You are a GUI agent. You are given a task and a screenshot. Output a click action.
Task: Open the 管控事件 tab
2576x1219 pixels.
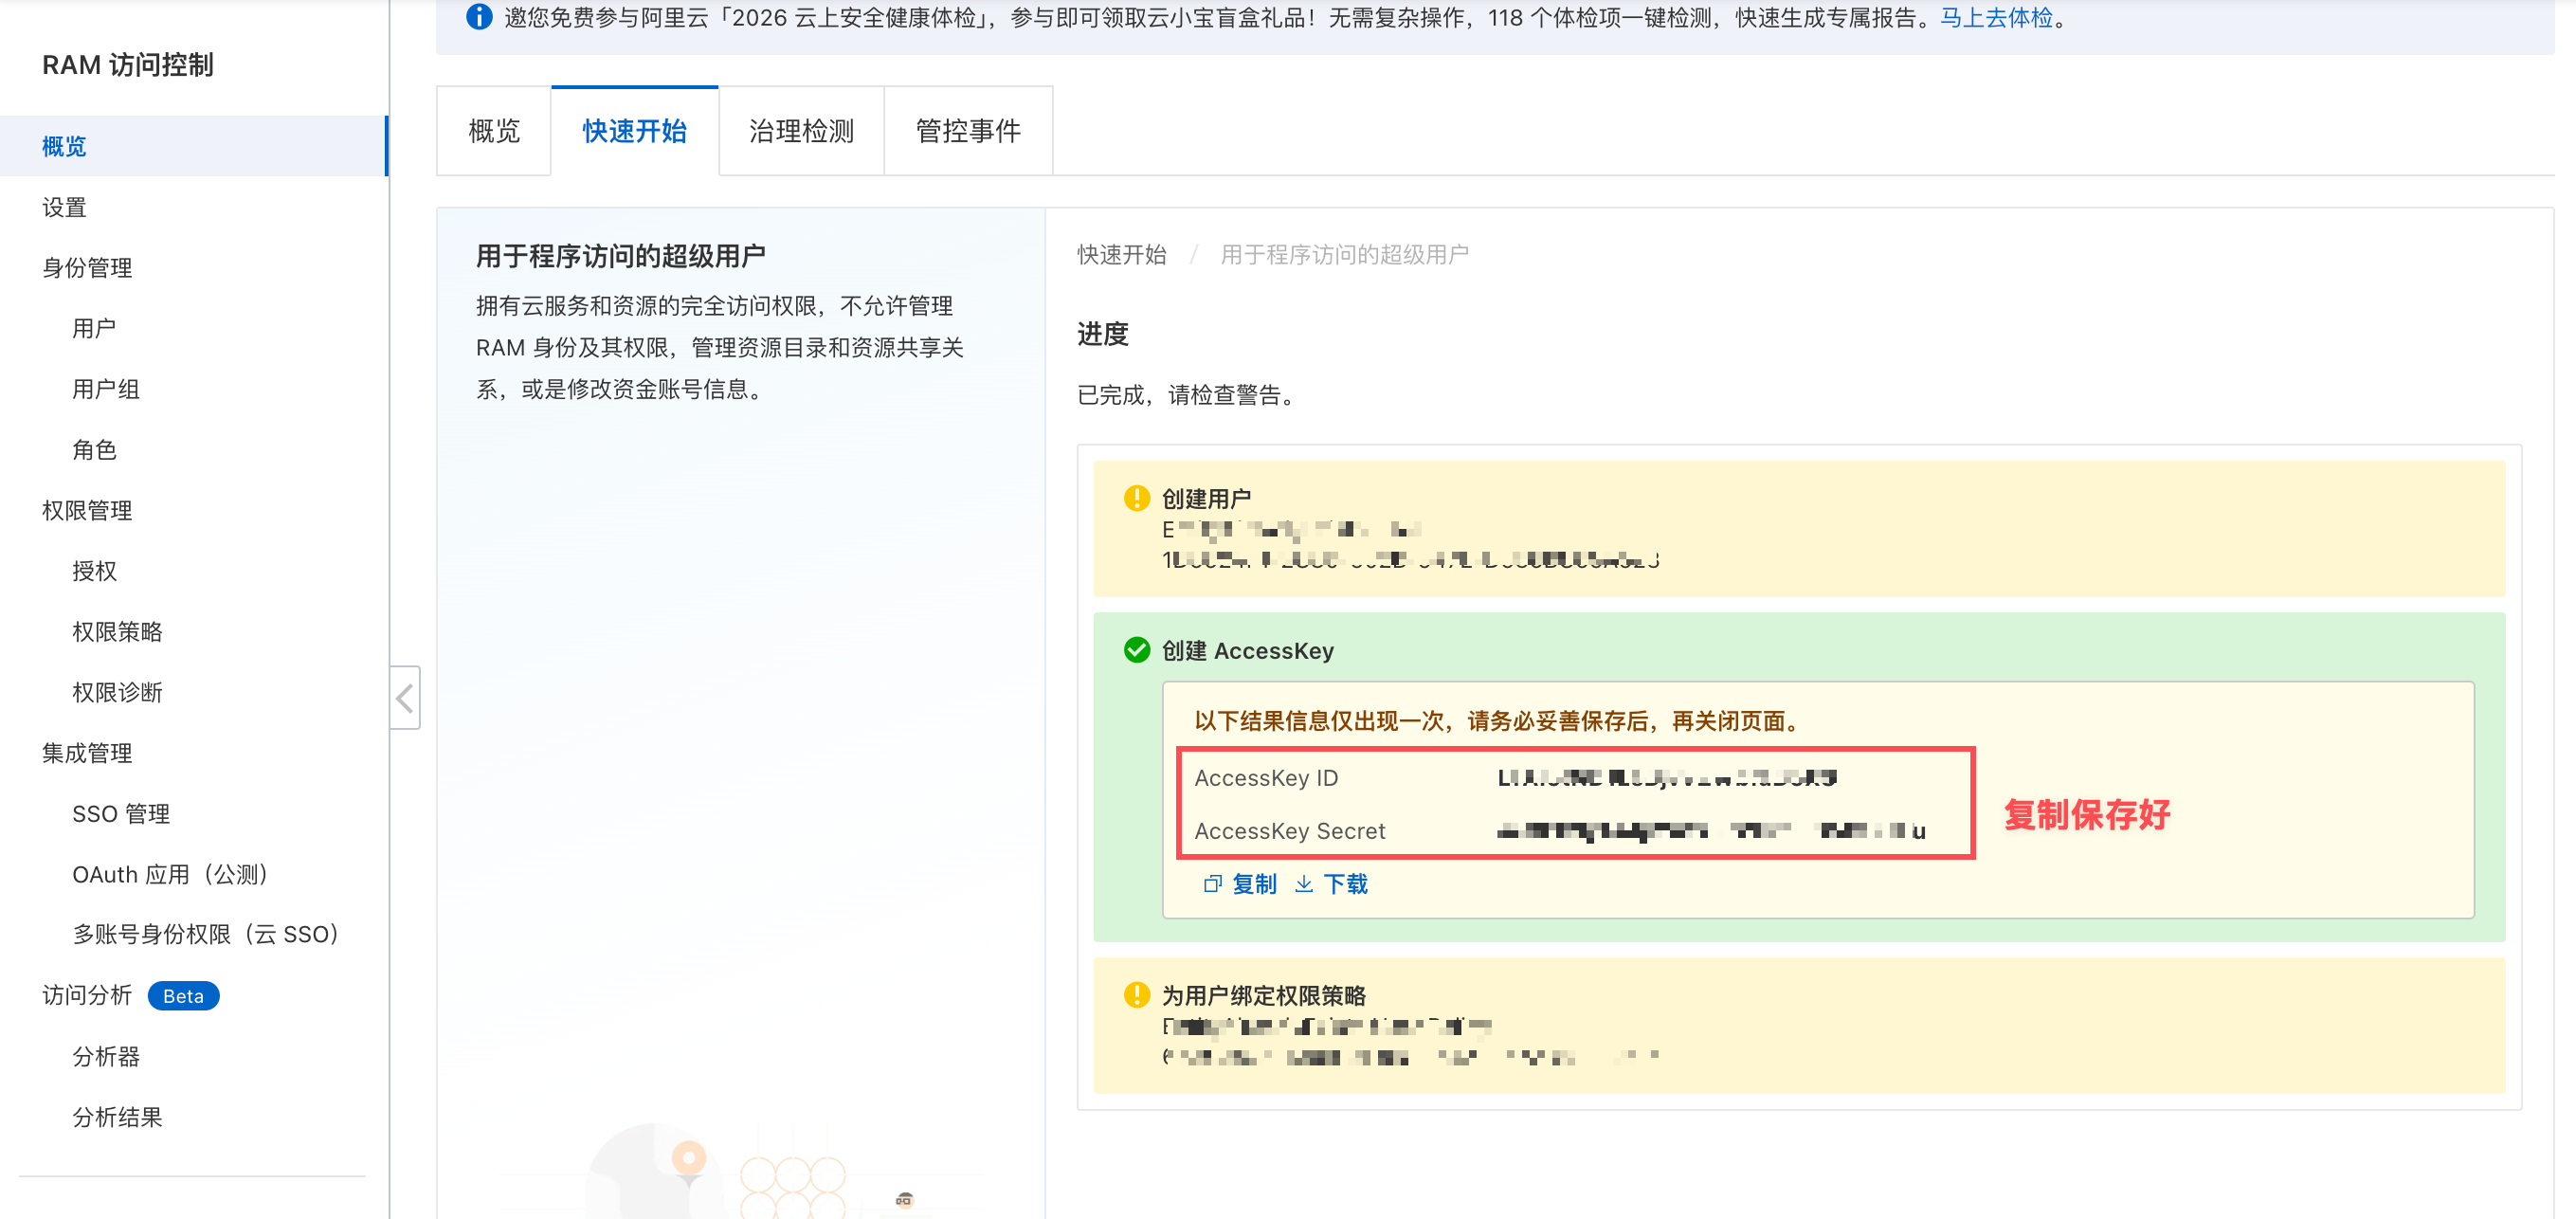[x=969, y=131]
